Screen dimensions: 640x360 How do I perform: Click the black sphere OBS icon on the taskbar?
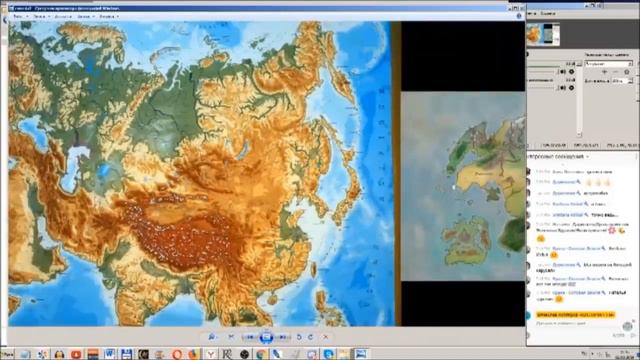[244, 354]
